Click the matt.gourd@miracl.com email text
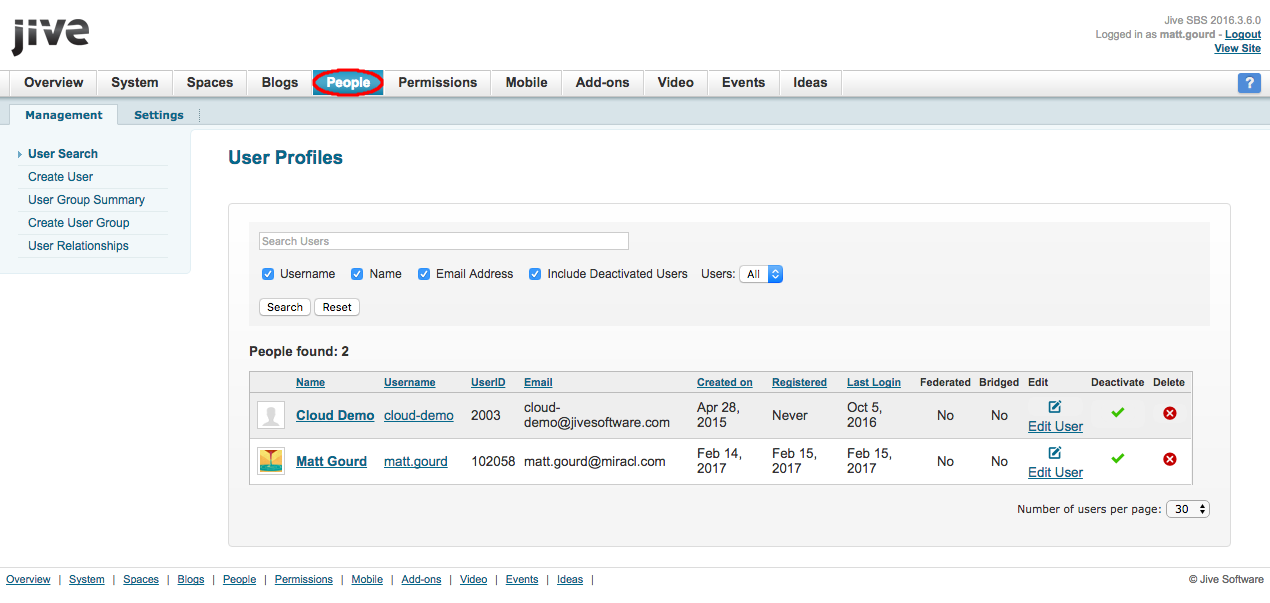The height and width of the screenshot is (603, 1270). pyautogui.click(x=595, y=461)
